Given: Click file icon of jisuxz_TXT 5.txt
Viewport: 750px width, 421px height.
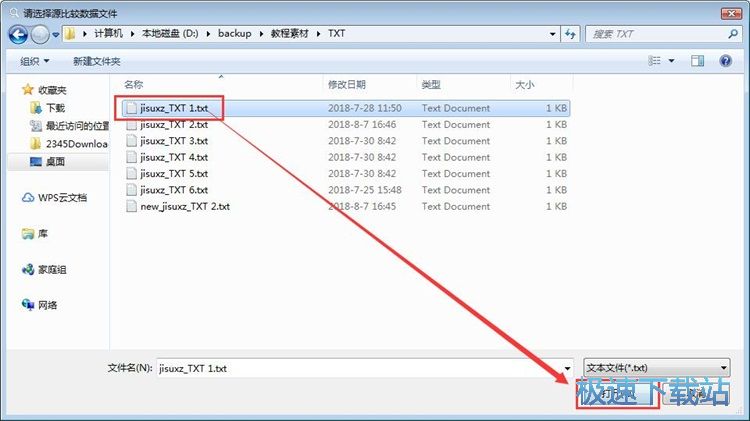Looking at the screenshot, I should (132, 173).
